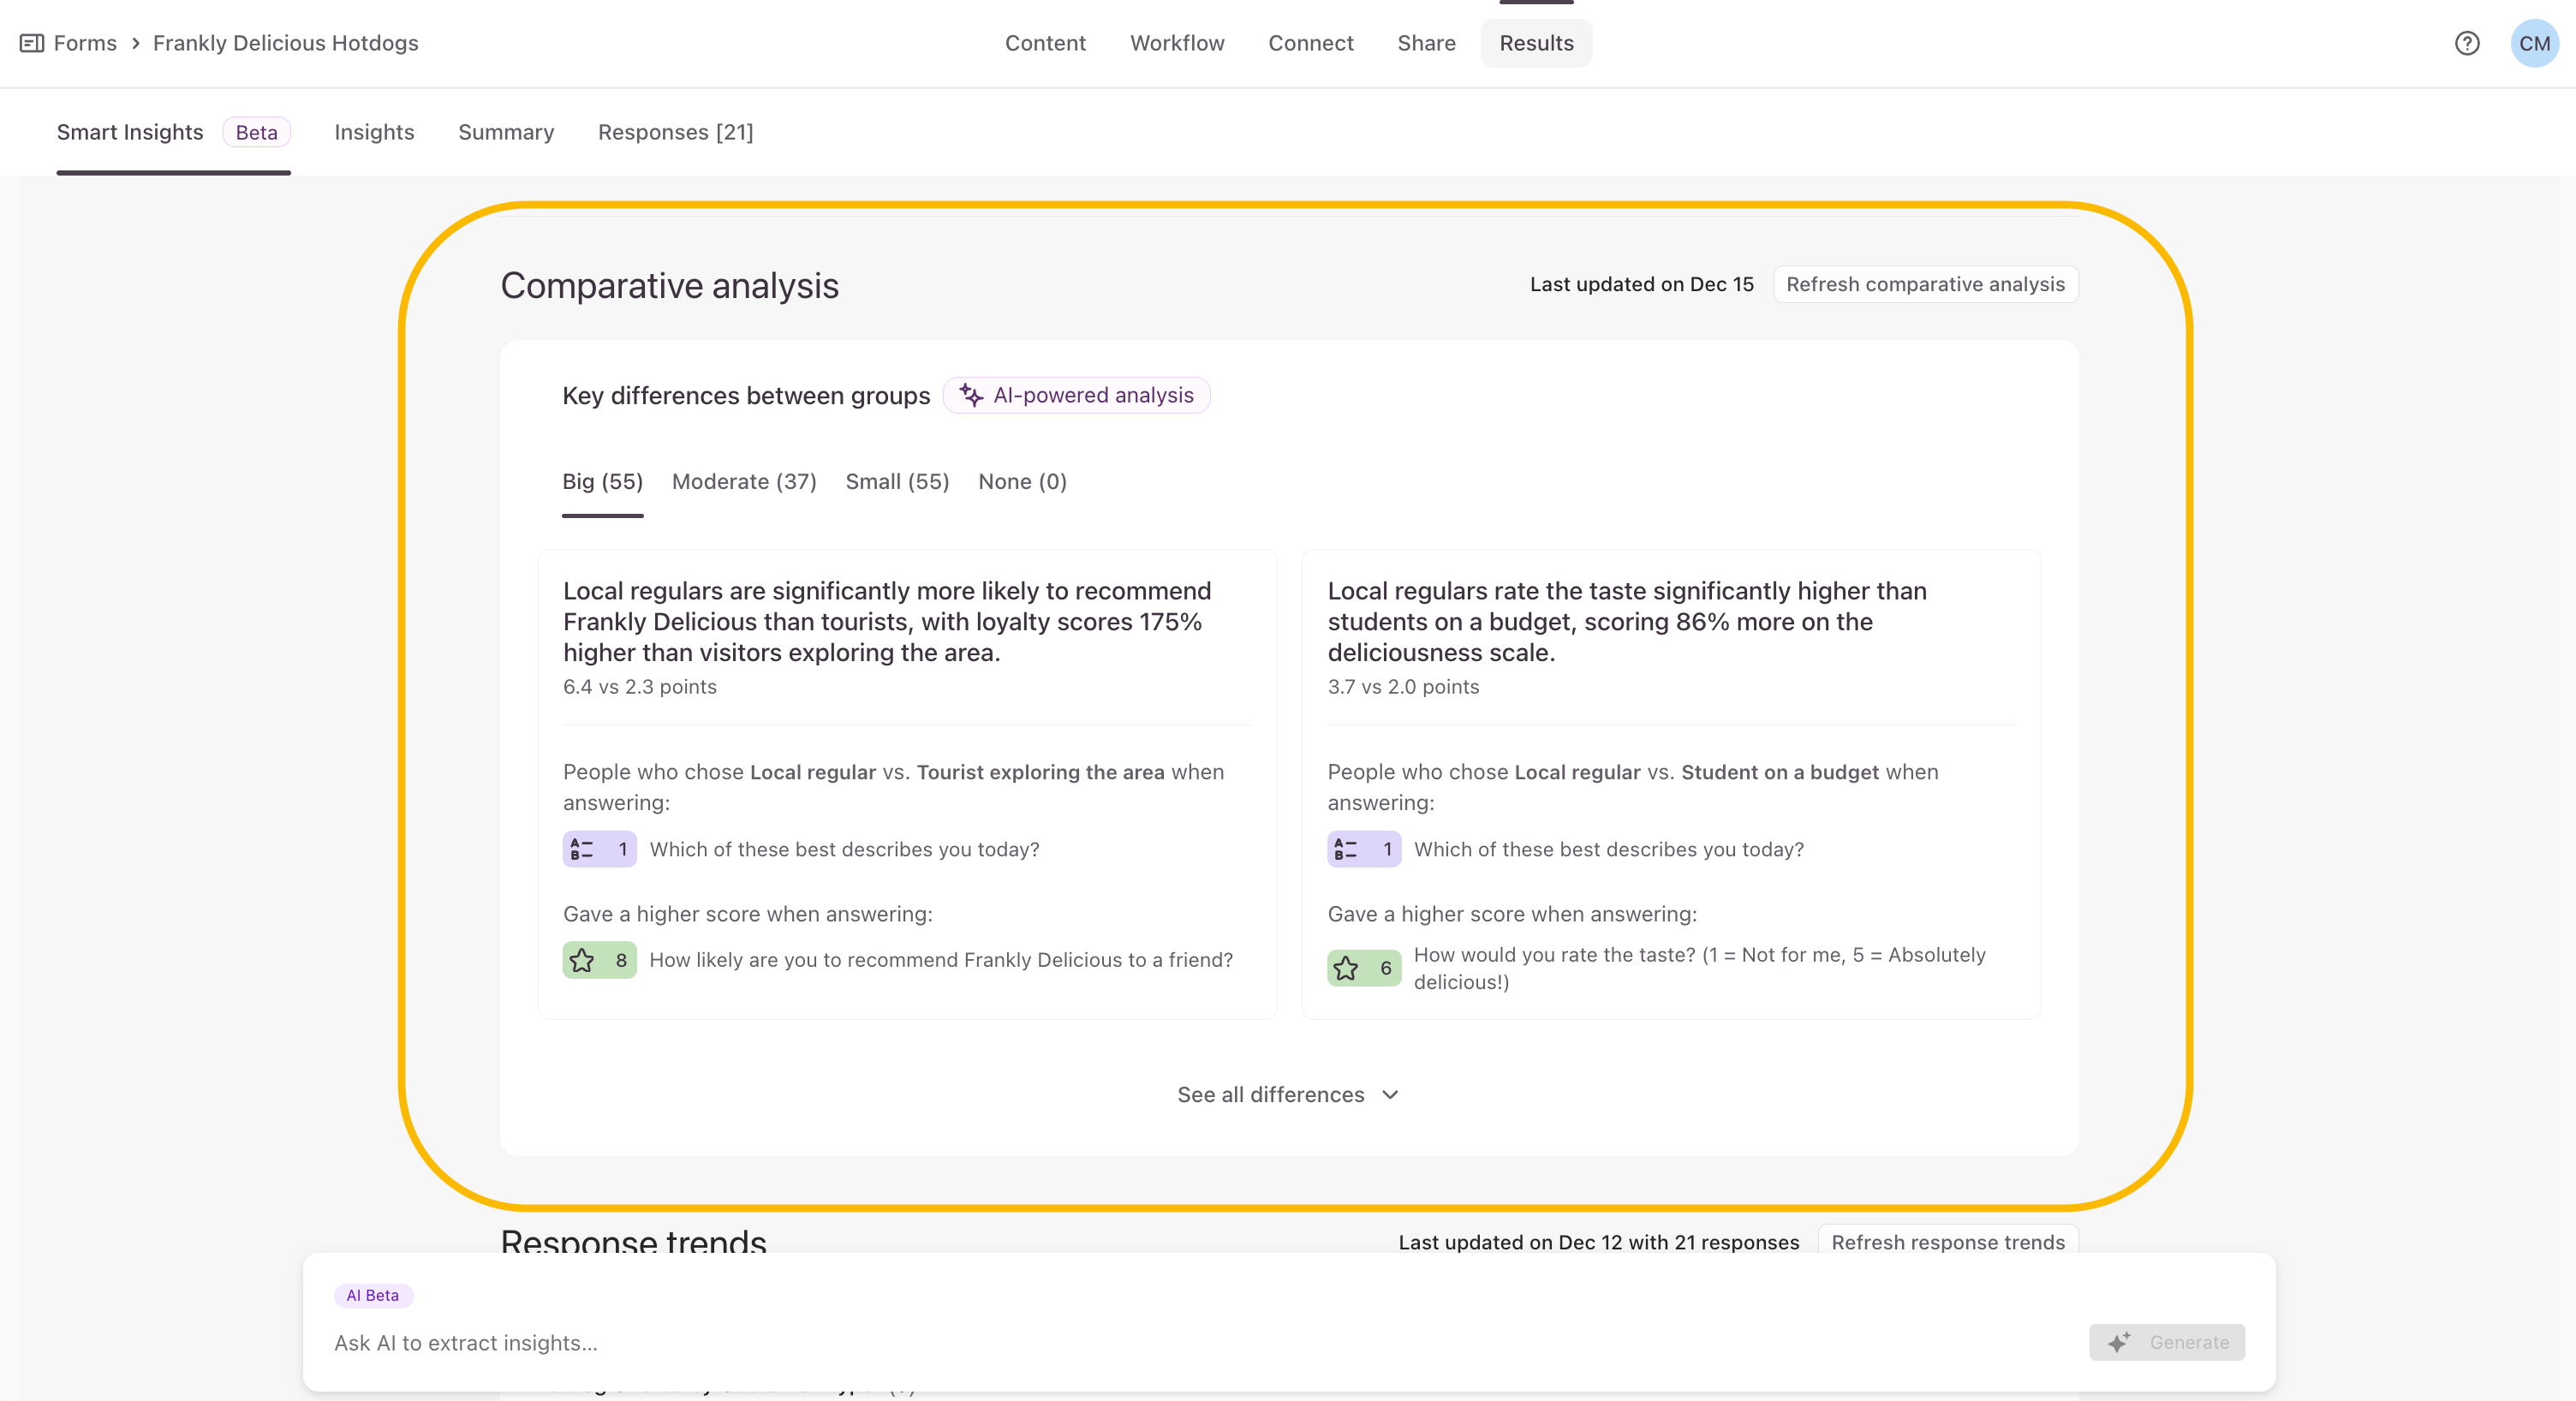Switch to the Small (55) tab
The width and height of the screenshot is (2576, 1401).
pos(897,482)
